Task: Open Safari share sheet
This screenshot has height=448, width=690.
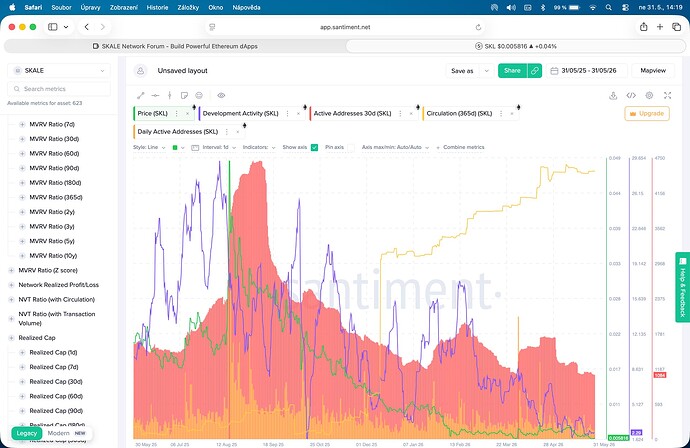Action: click(643, 27)
